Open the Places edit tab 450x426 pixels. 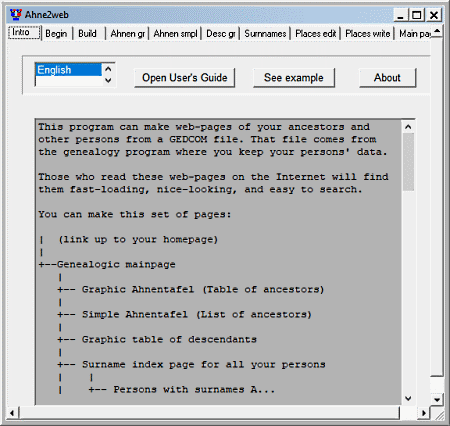(x=316, y=34)
